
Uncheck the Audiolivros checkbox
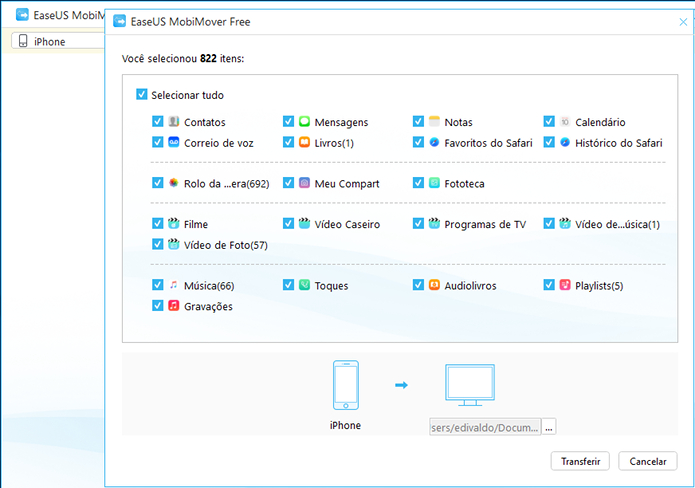click(x=418, y=285)
